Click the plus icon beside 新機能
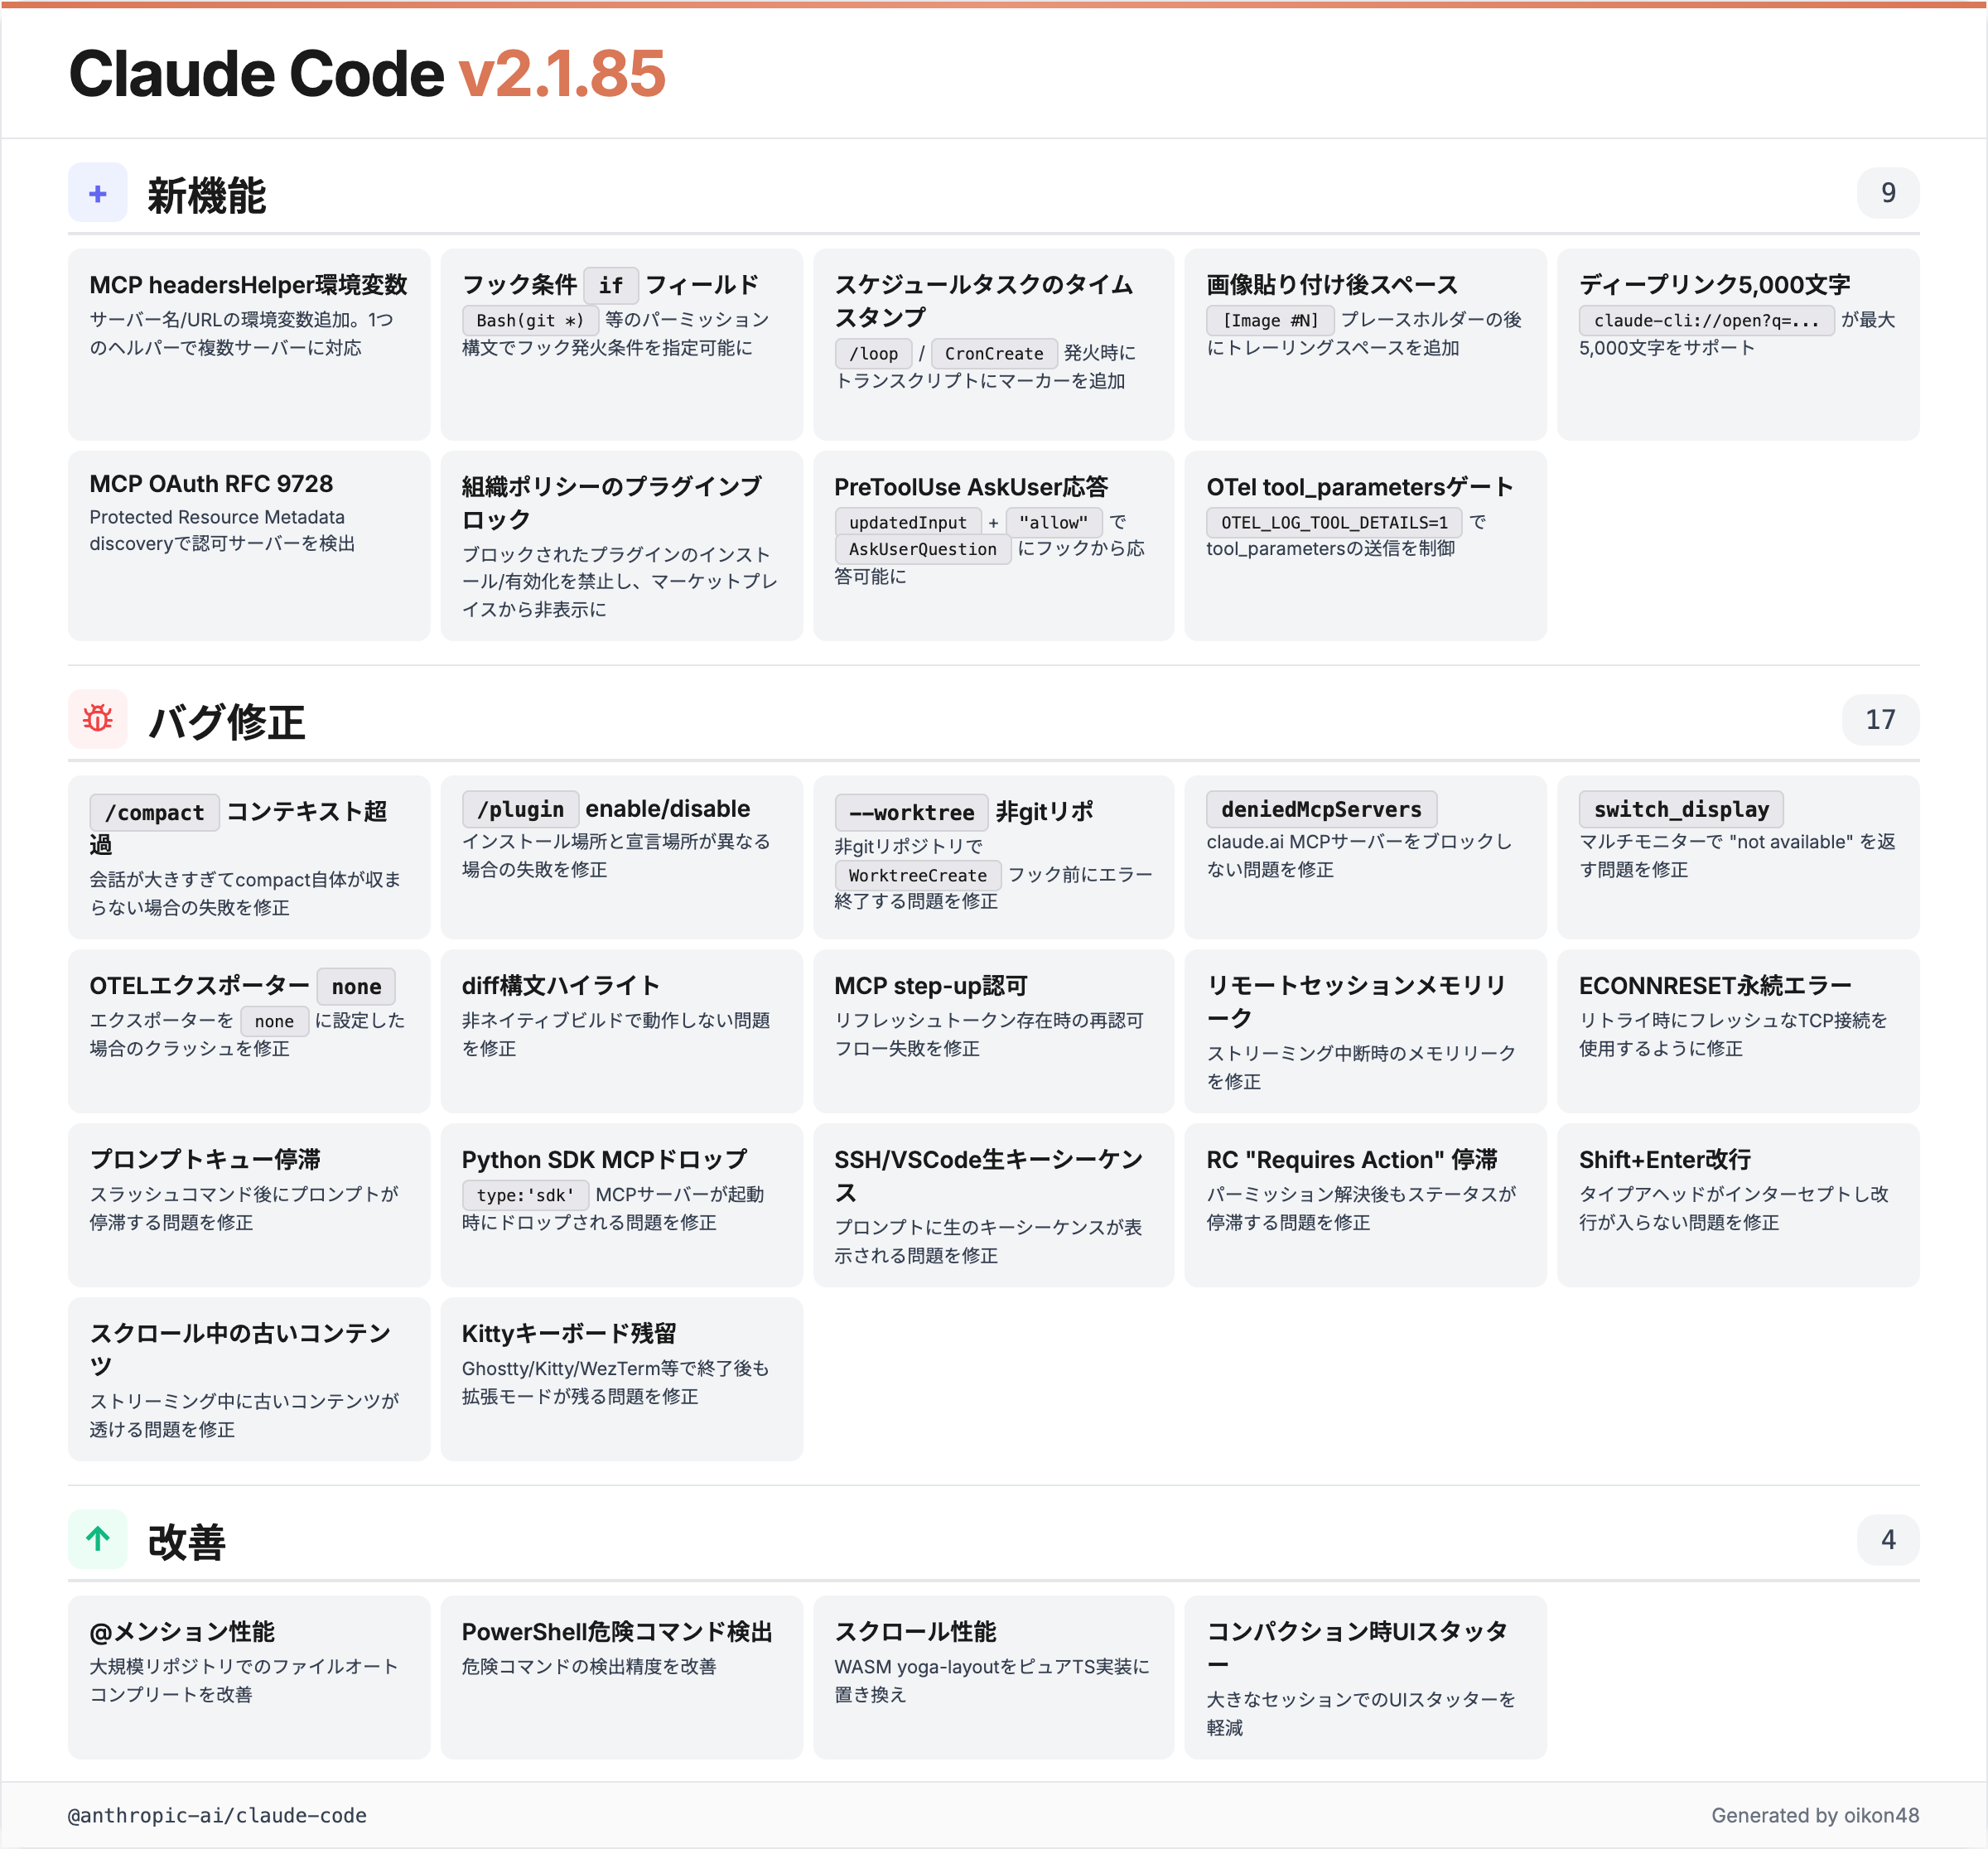Screen dimensions: 1988x1849 click(x=98, y=193)
